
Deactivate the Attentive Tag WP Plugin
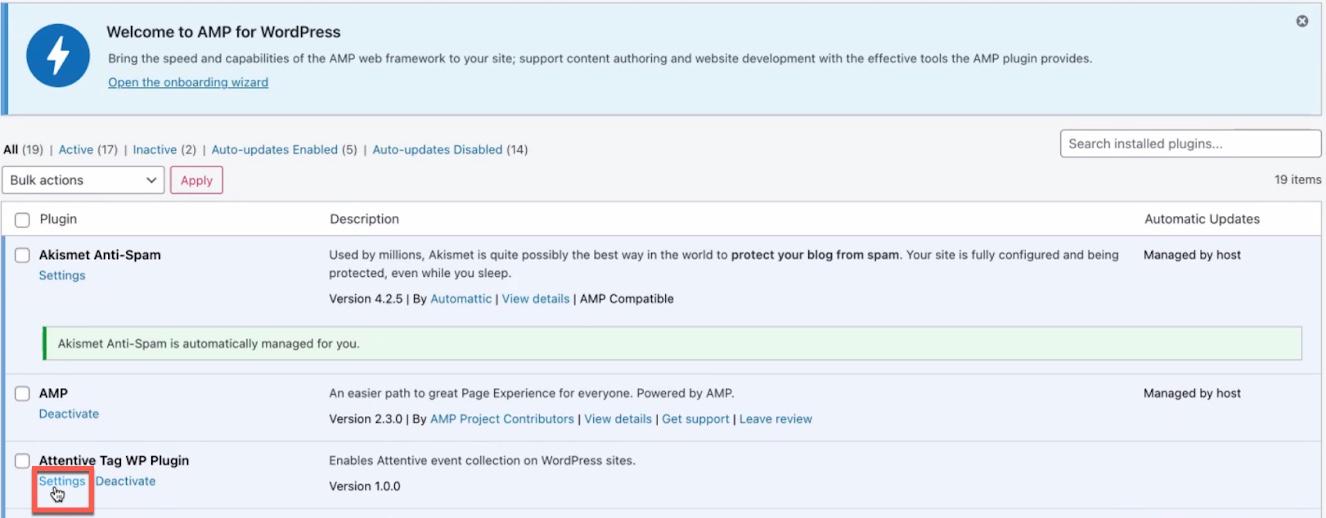(126, 481)
